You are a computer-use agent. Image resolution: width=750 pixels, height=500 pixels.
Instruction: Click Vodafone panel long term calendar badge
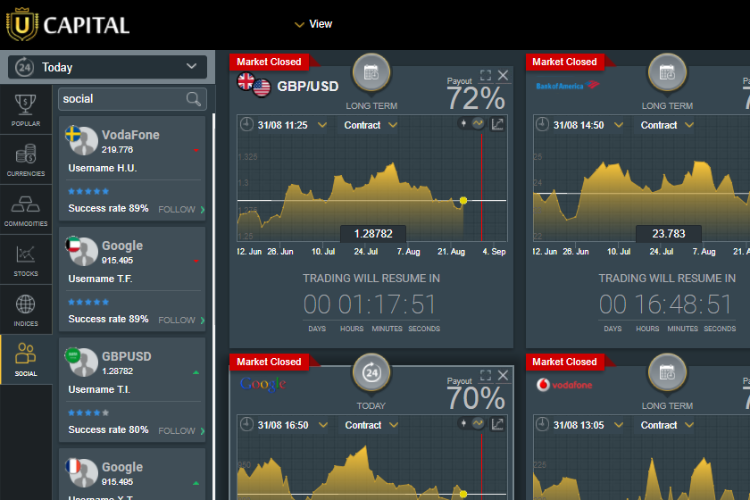click(x=667, y=373)
